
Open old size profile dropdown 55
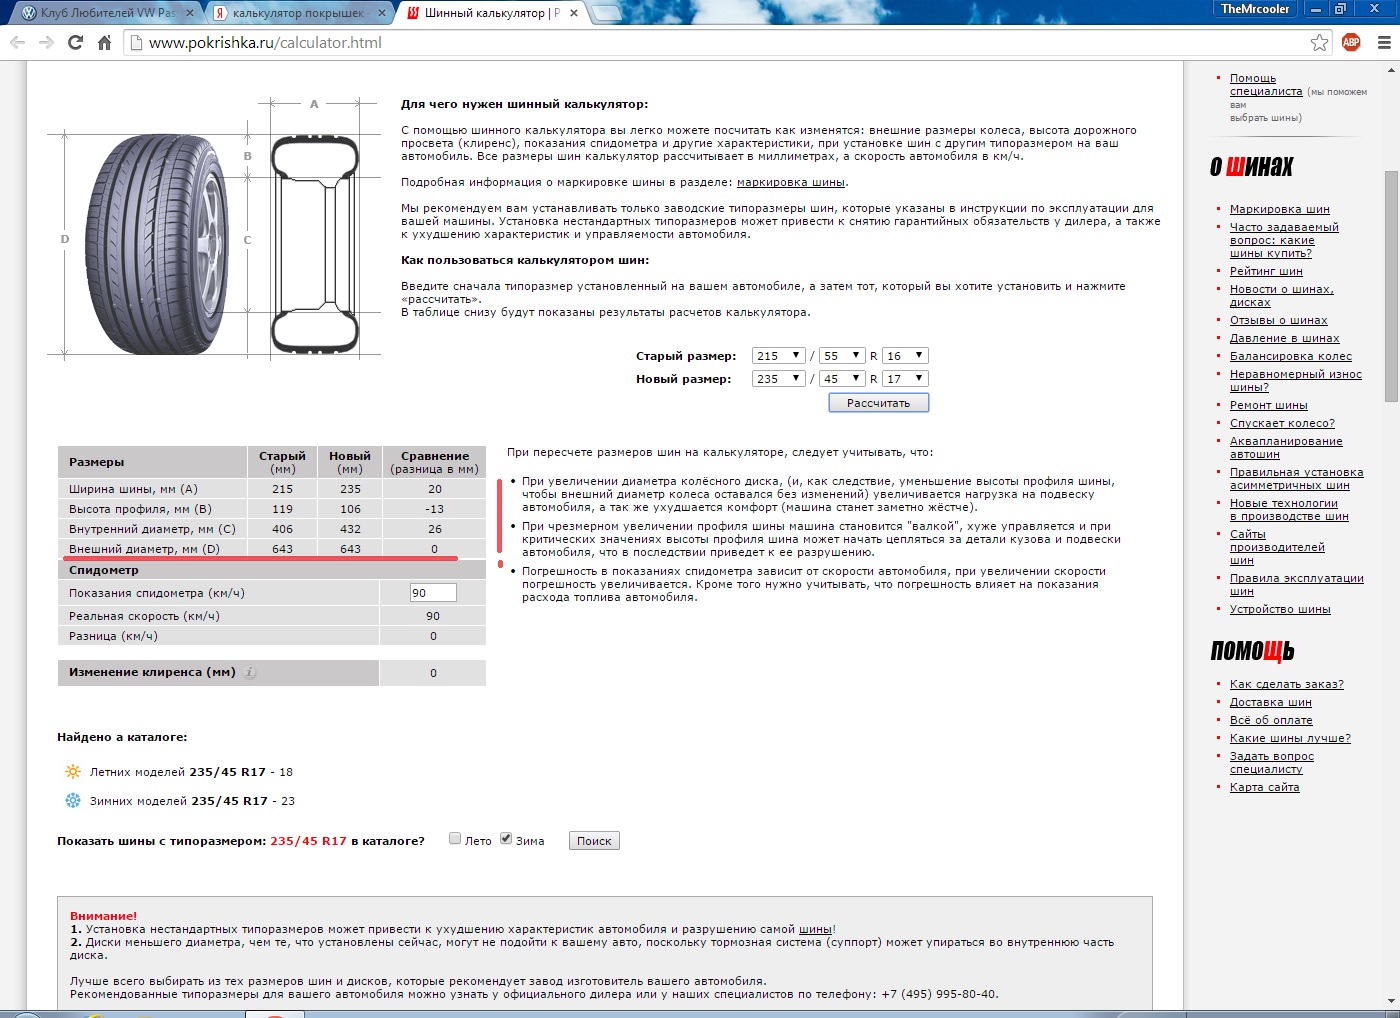click(x=841, y=356)
